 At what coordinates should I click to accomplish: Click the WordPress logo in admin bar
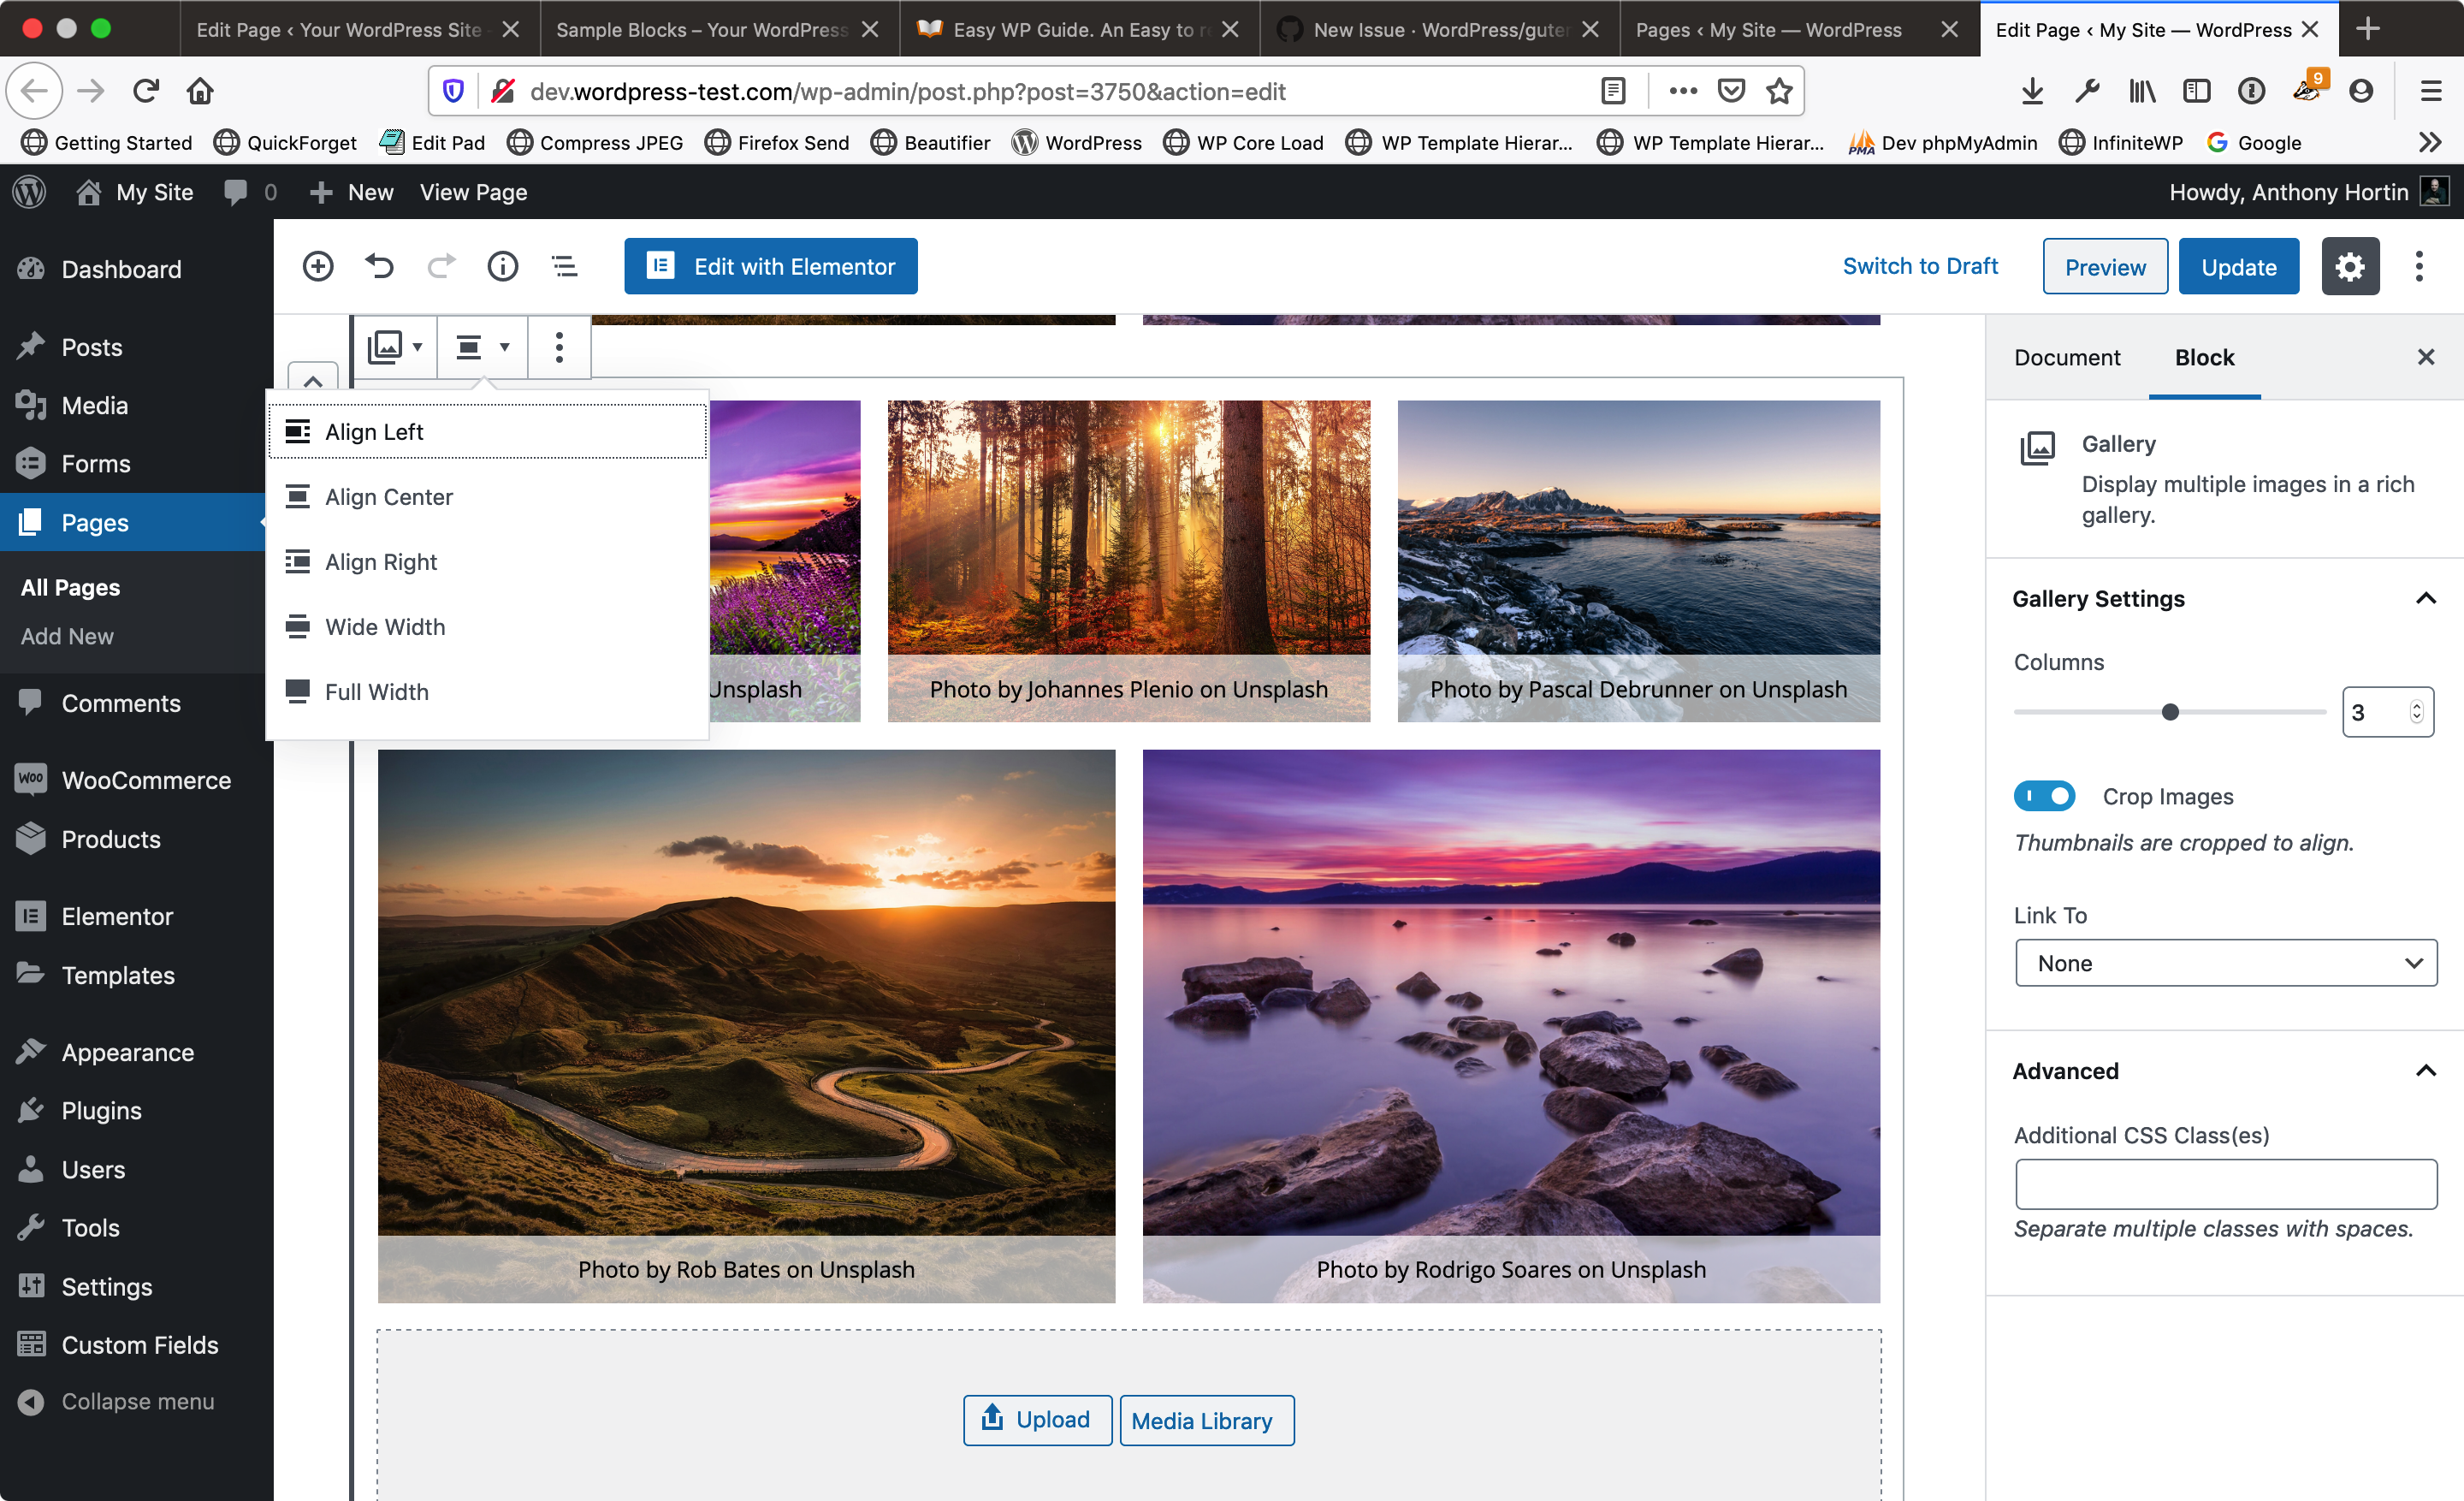pos(30,192)
